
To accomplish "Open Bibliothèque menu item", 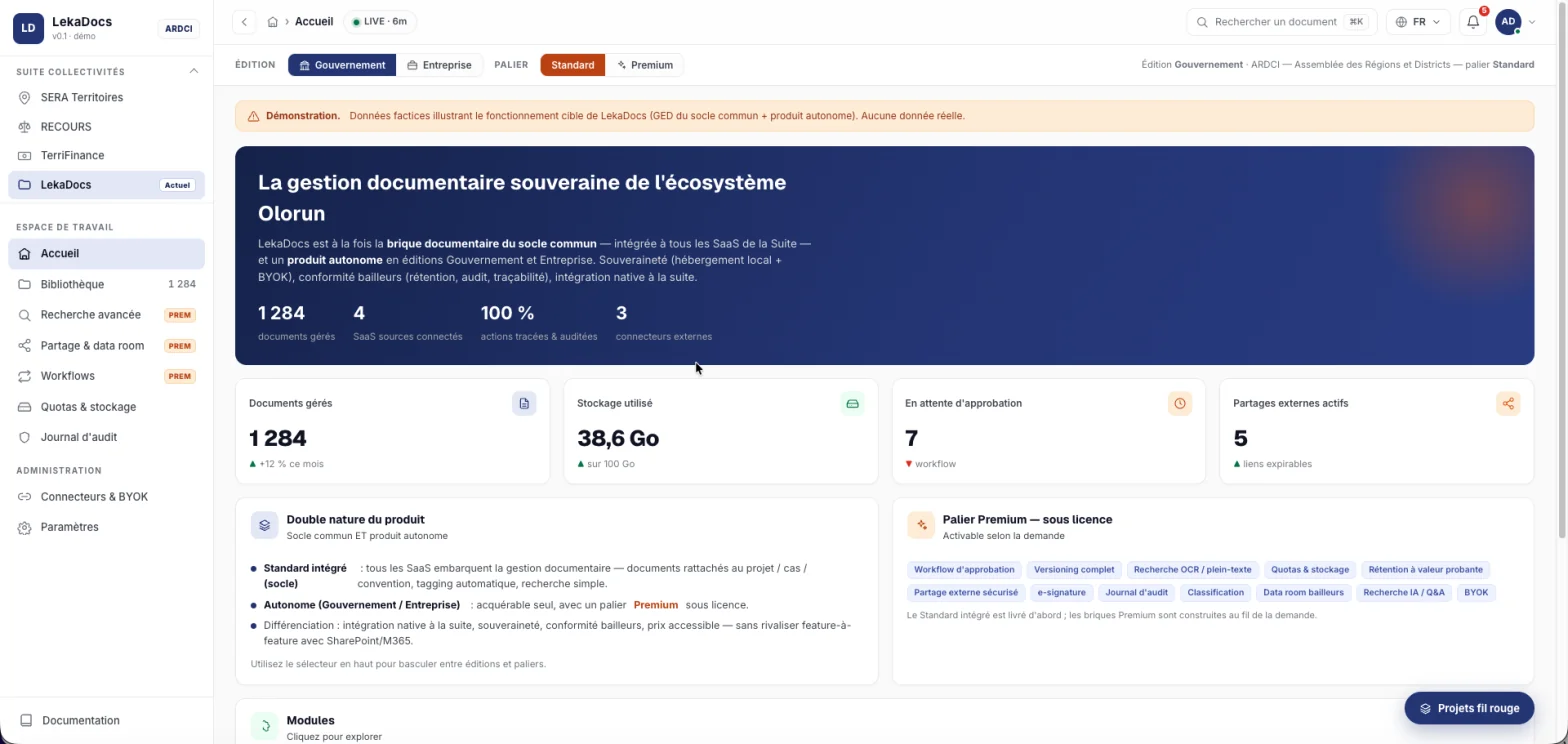I will [x=106, y=285].
